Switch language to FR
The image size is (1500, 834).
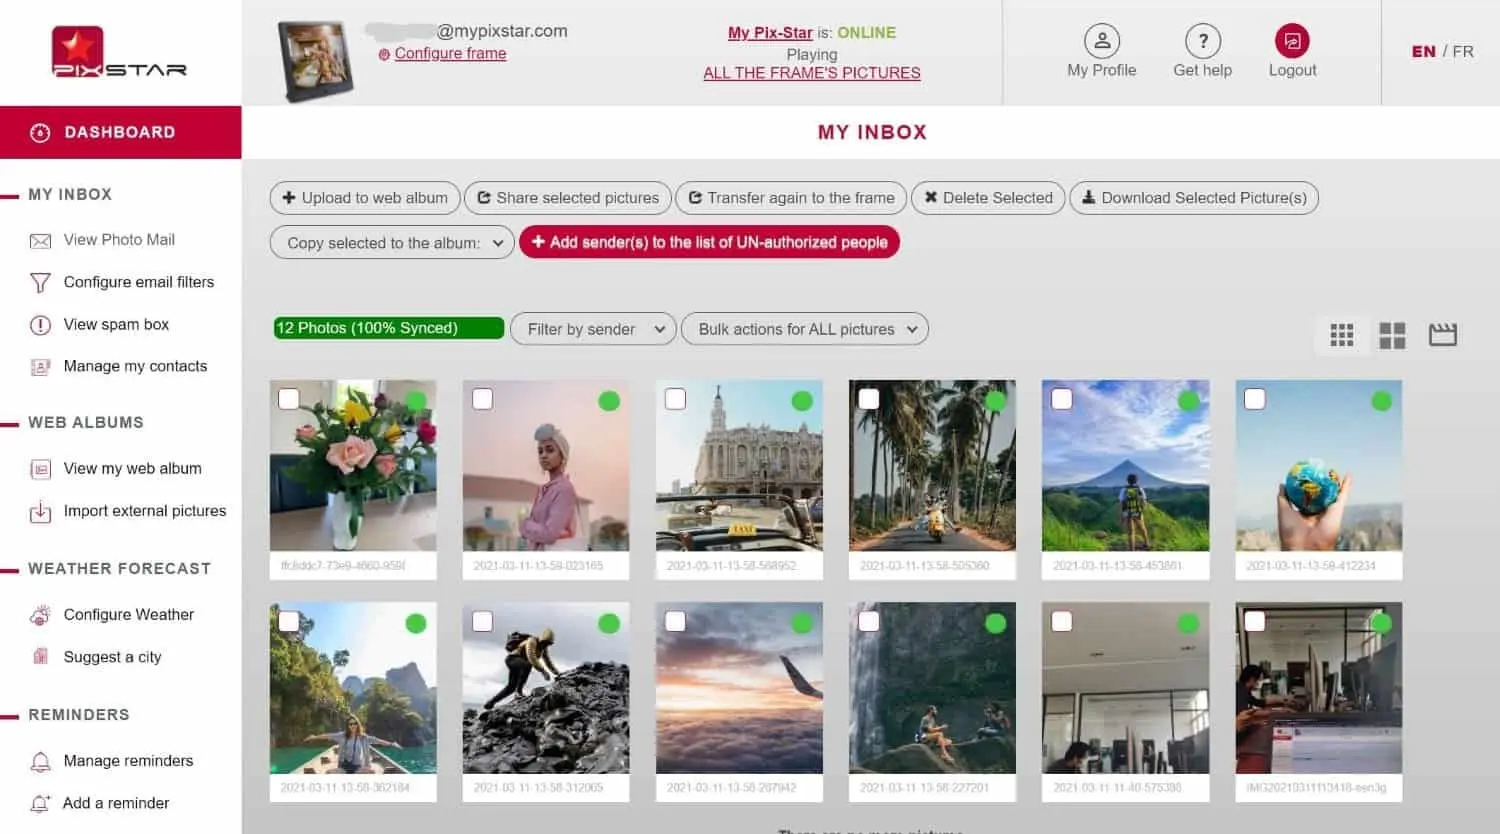pyautogui.click(x=1463, y=51)
